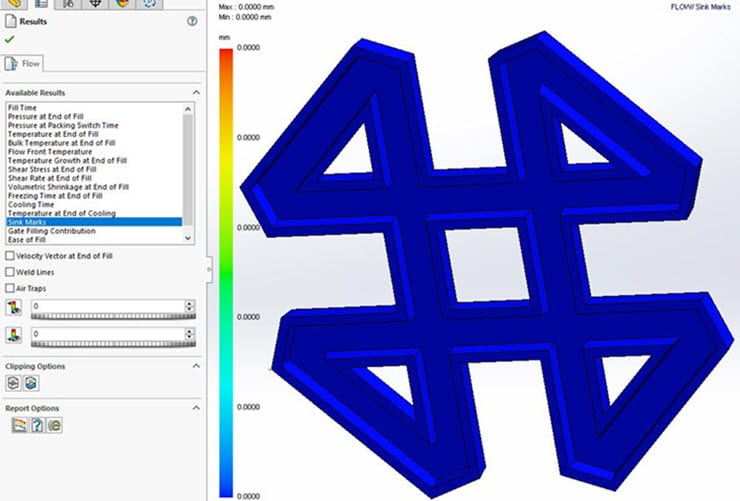Click the green checkmark to accept results

click(x=10, y=39)
